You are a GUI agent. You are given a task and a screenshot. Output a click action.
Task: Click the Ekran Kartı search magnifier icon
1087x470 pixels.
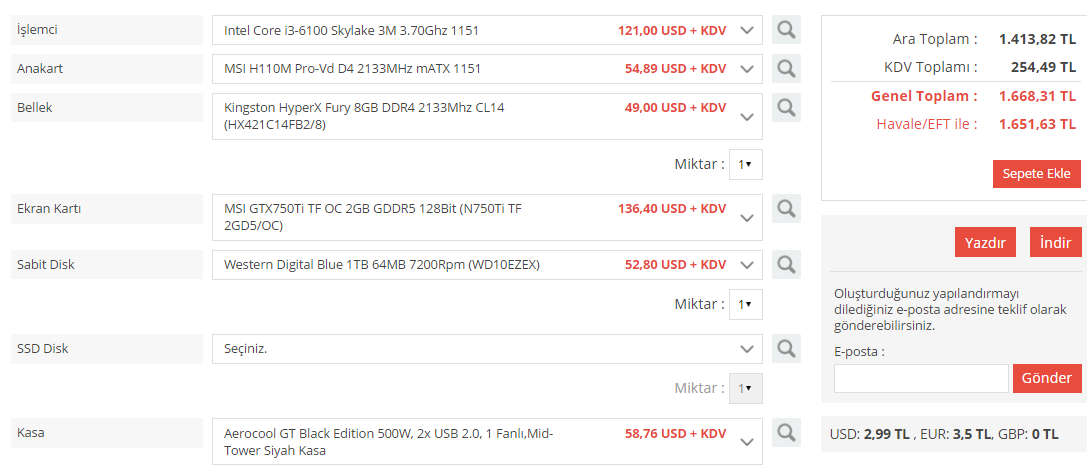click(786, 209)
